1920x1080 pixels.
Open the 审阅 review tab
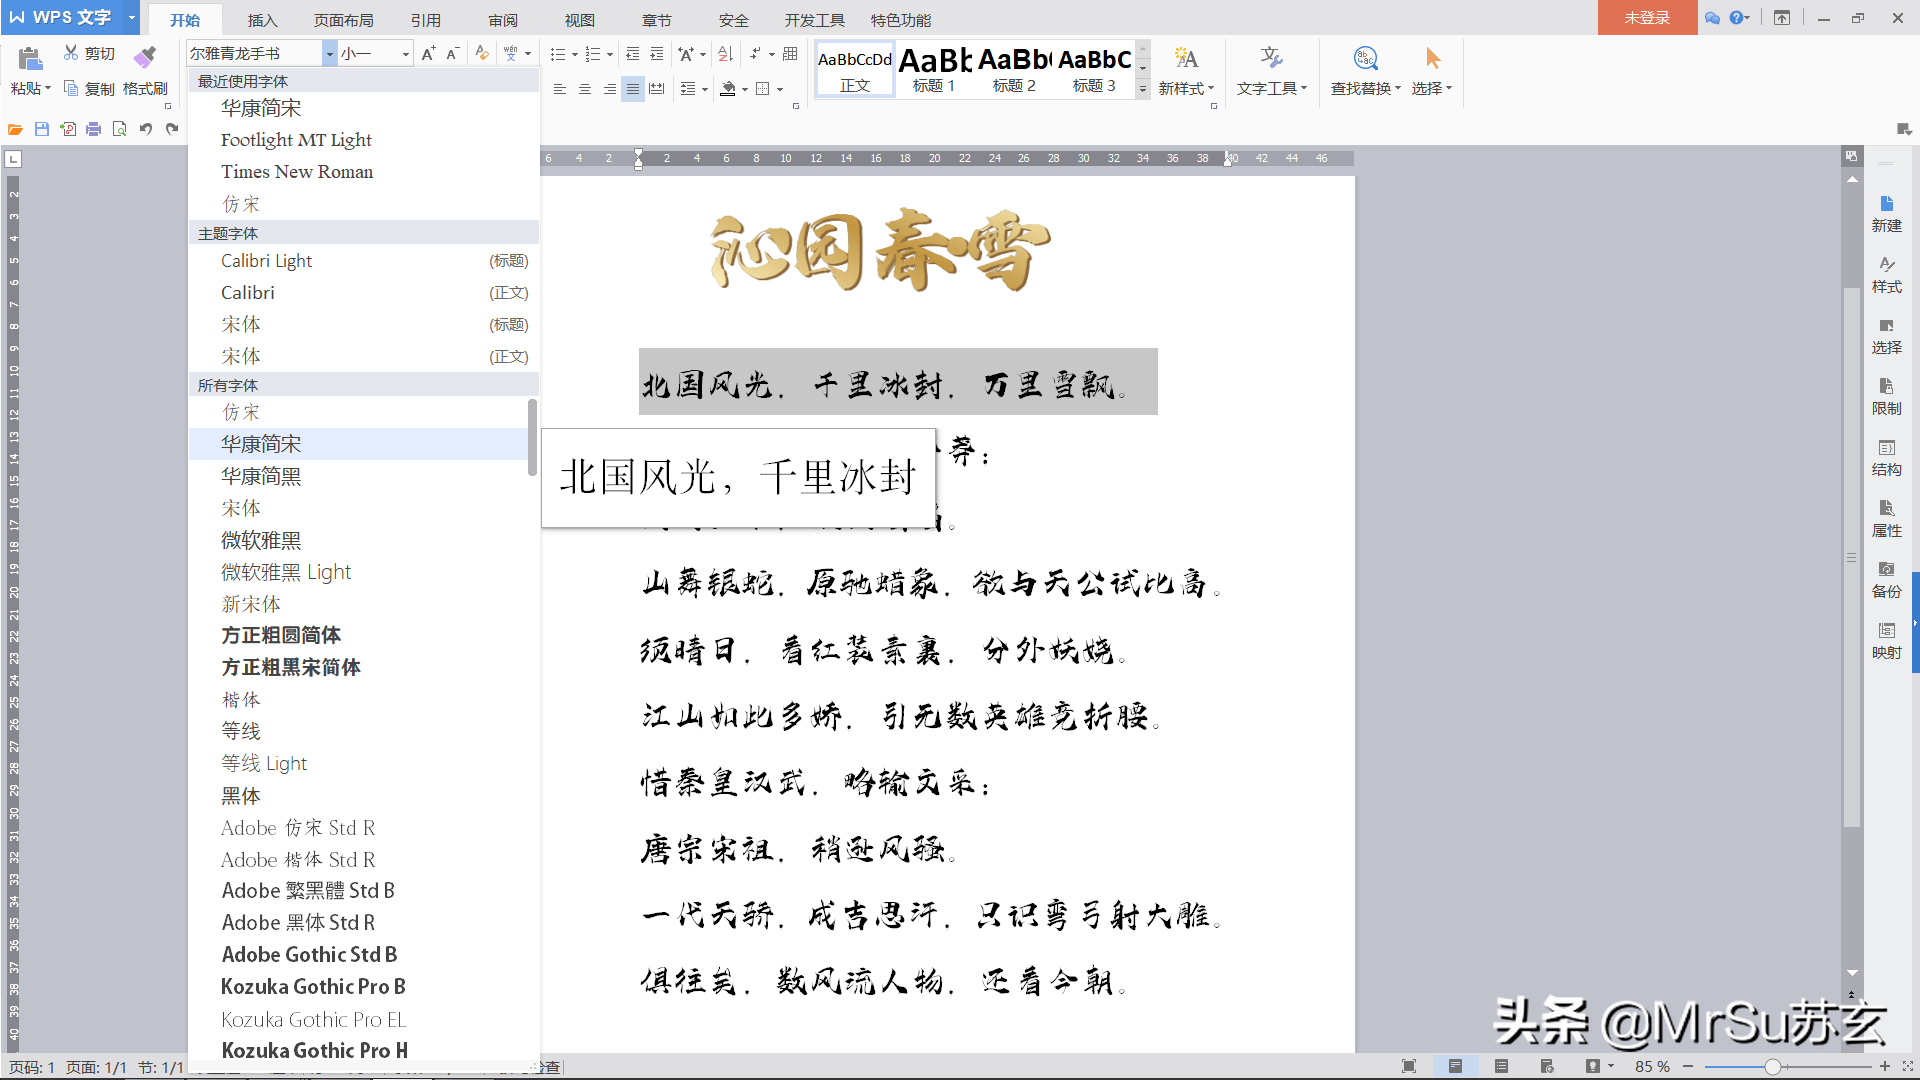[x=502, y=19]
